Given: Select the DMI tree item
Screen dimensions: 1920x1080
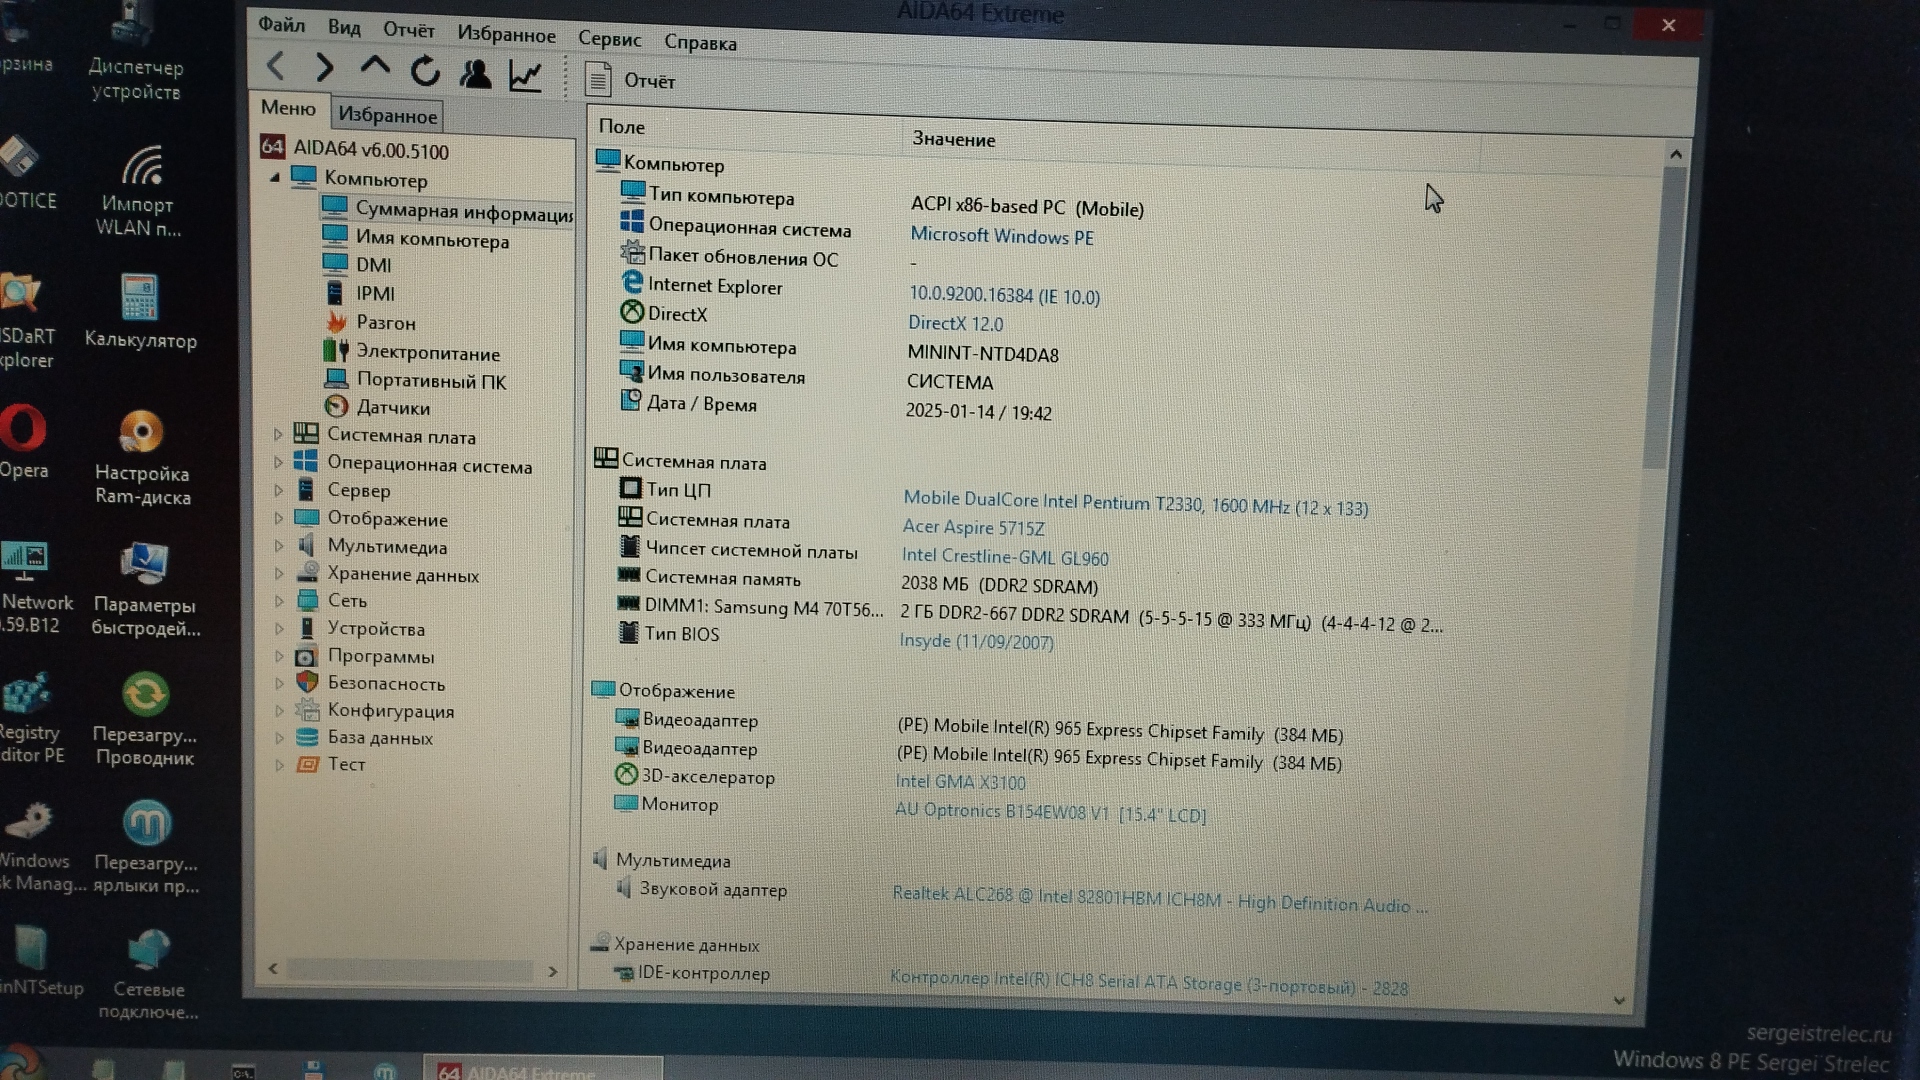Looking at the screenshot, I should coord(357,264).
